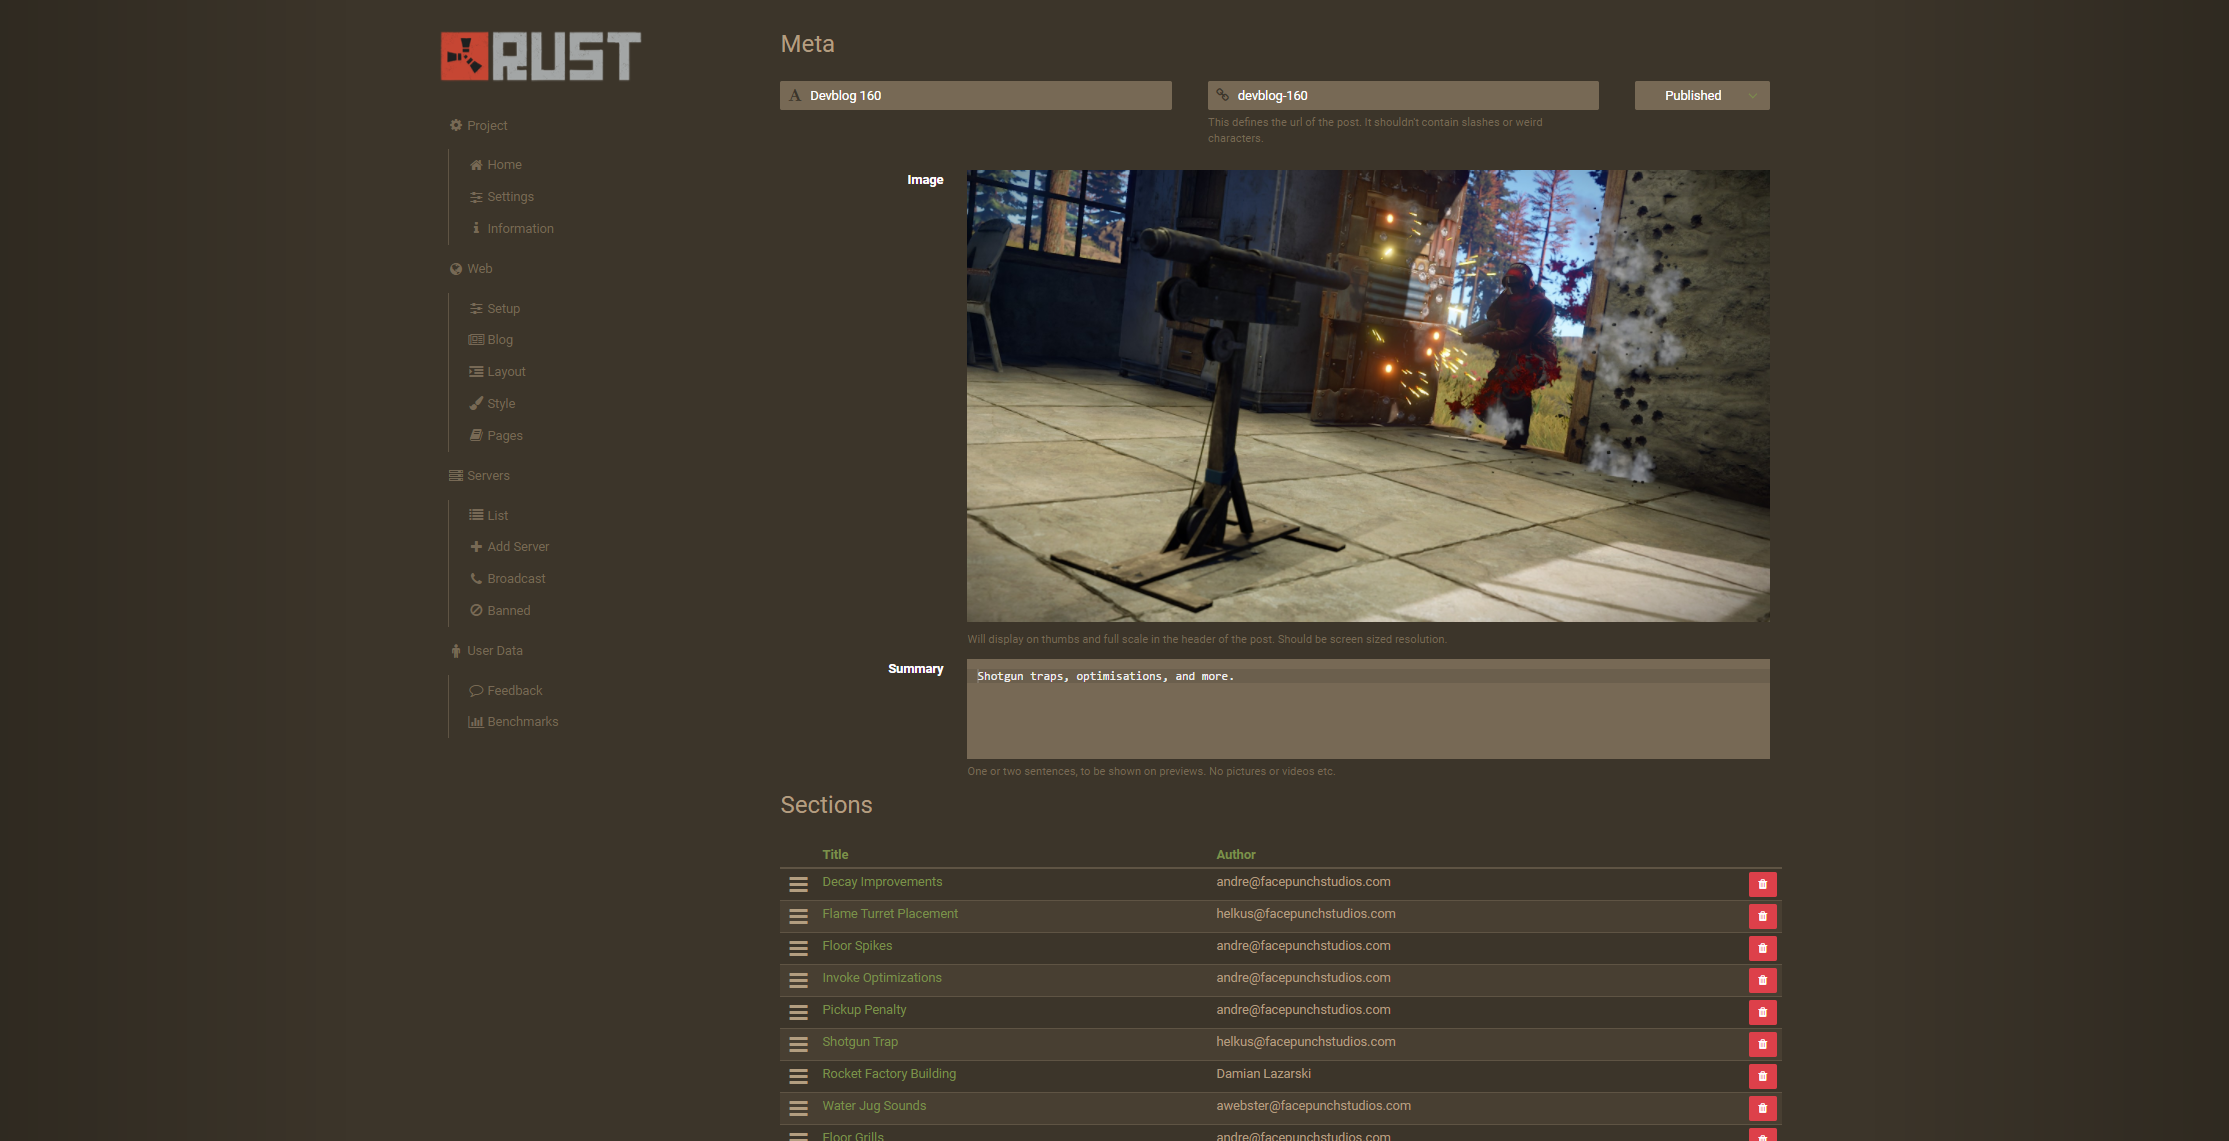Click the Summary text area

[x=1368, y=709]
